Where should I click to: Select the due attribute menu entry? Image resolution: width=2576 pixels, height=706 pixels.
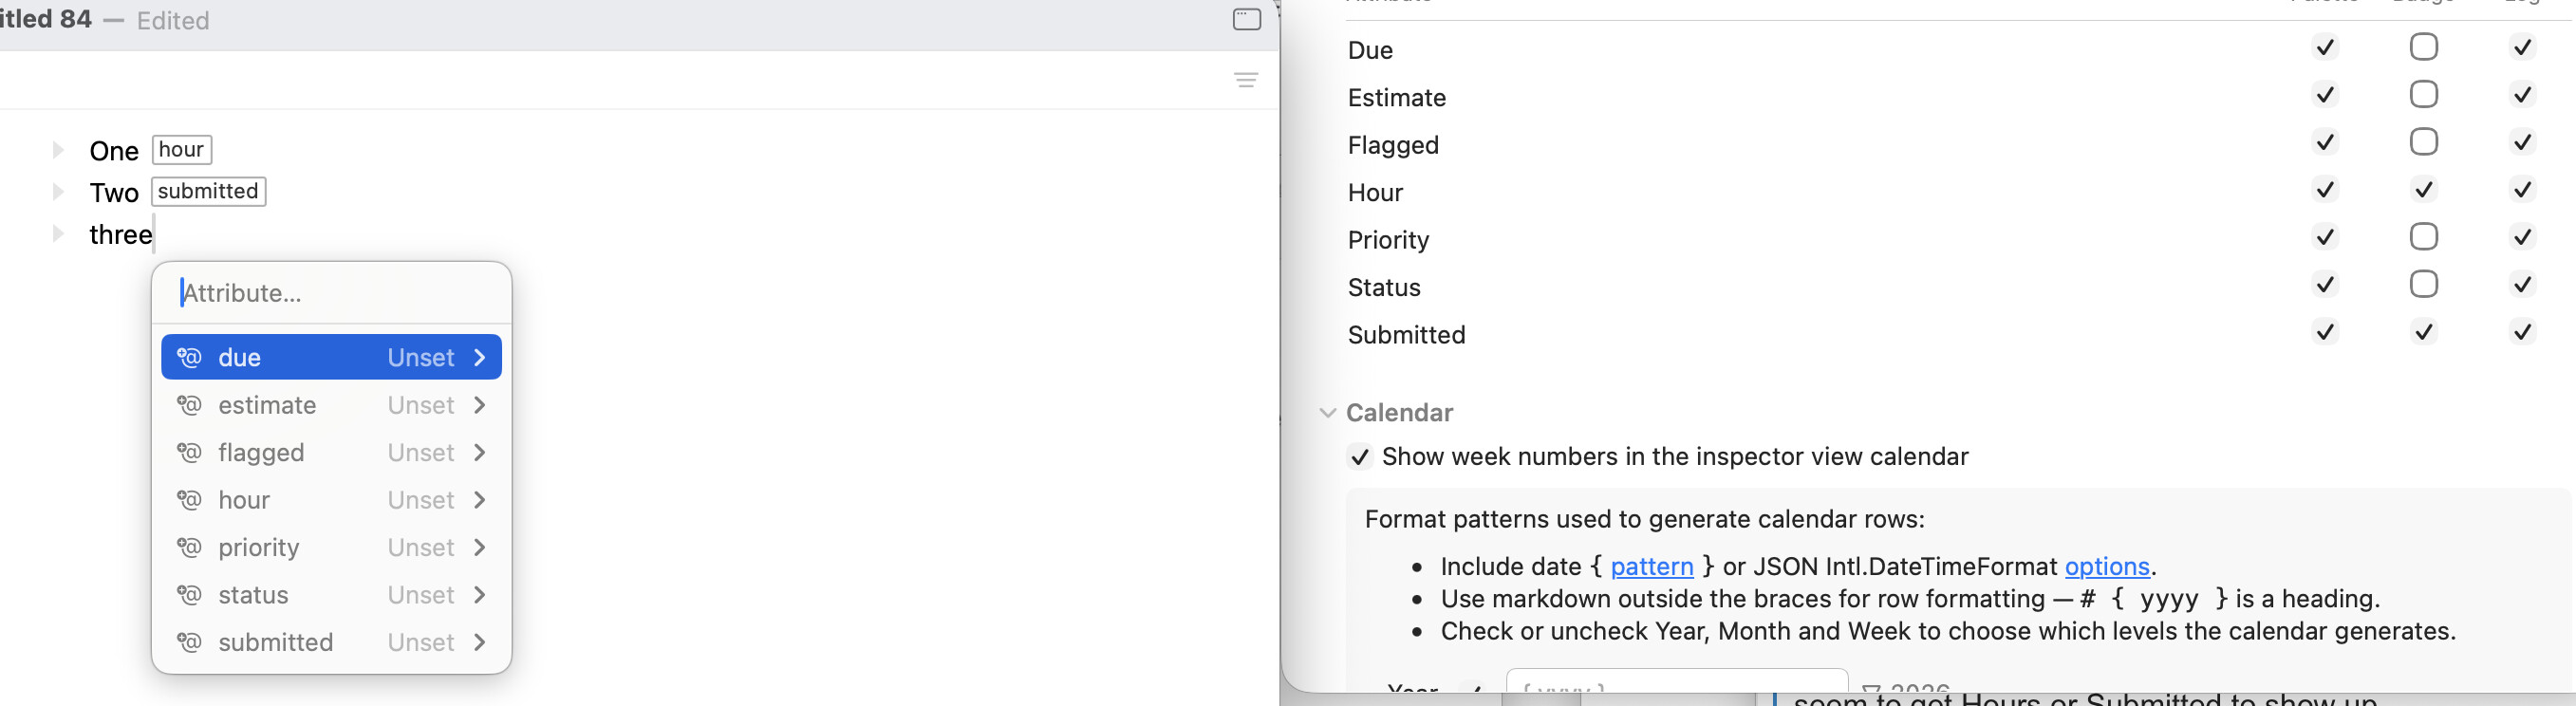(x=331, y=357)
